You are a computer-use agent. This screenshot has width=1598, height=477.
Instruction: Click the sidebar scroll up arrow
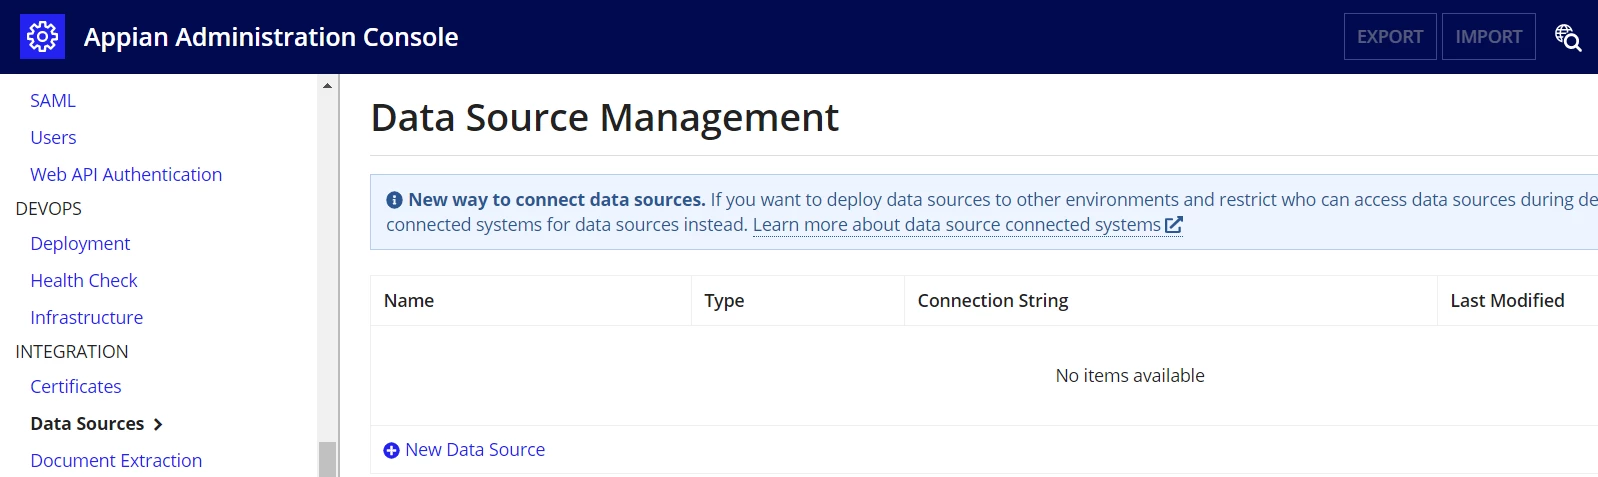coord(327,86)
